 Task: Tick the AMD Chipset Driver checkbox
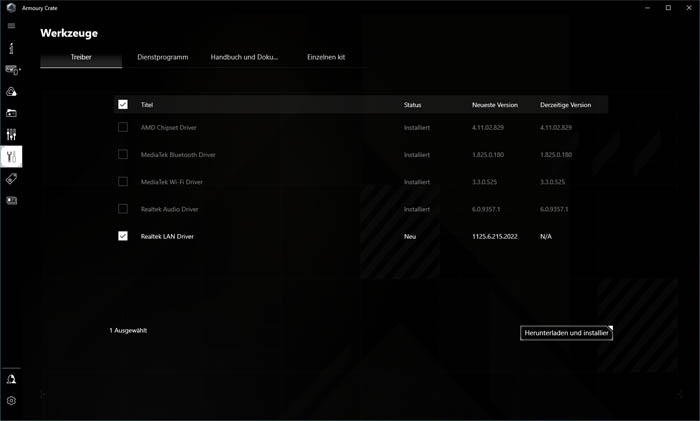point(123,127)
